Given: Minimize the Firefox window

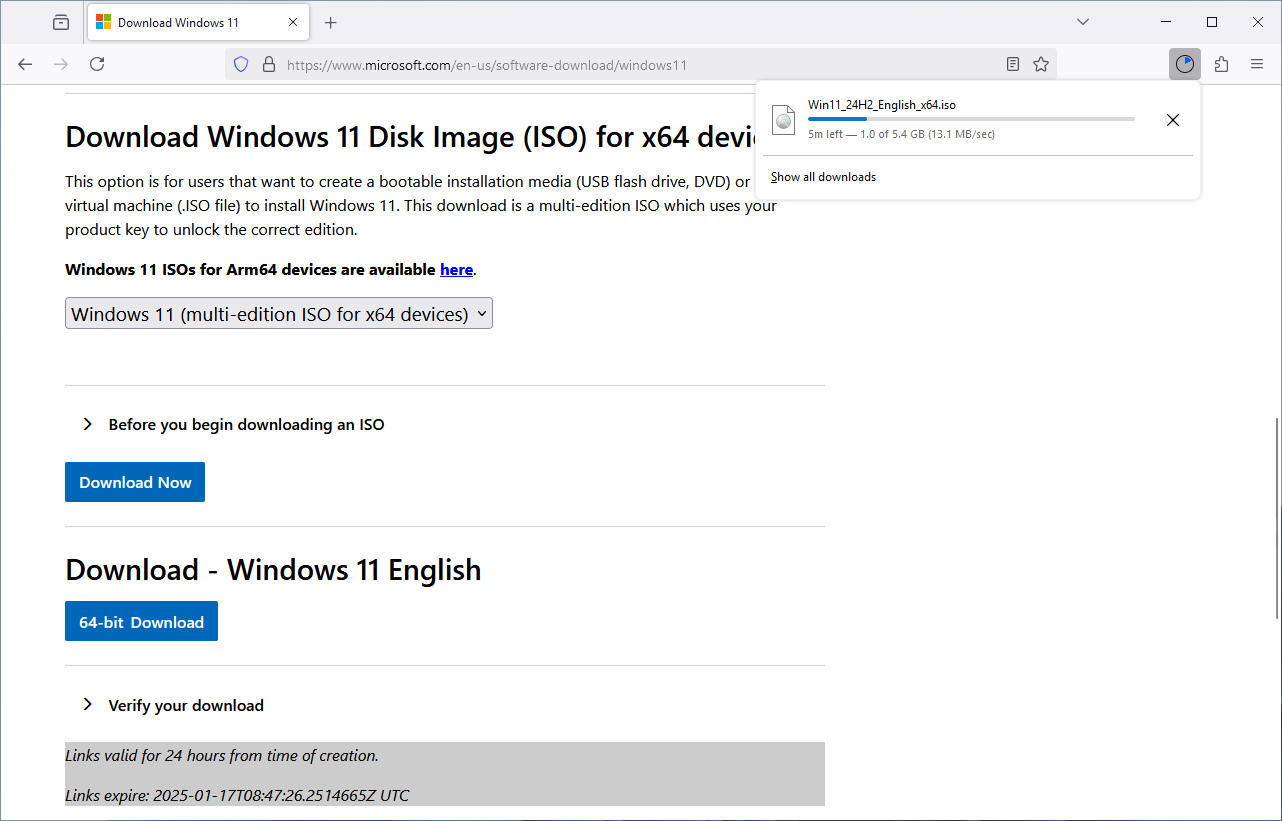Looking at the screenshot, I should coord(1166,22).
